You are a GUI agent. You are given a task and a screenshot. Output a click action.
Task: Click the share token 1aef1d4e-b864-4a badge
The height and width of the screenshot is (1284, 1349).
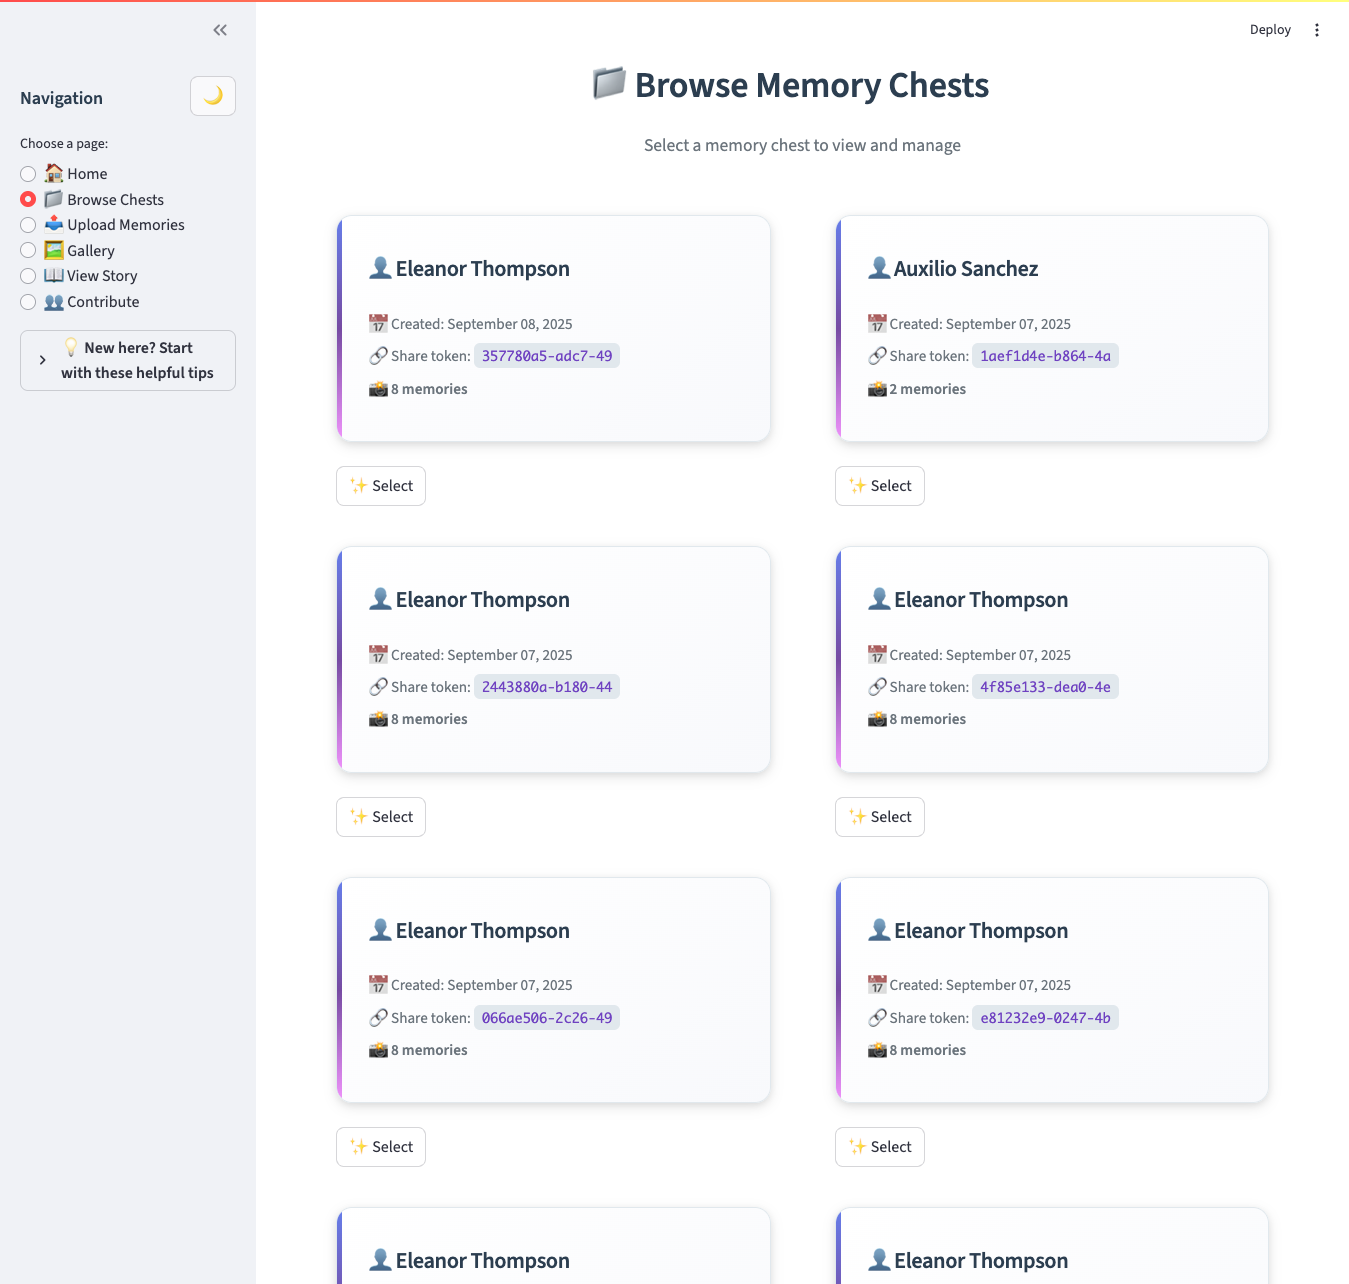point(1045,355)
